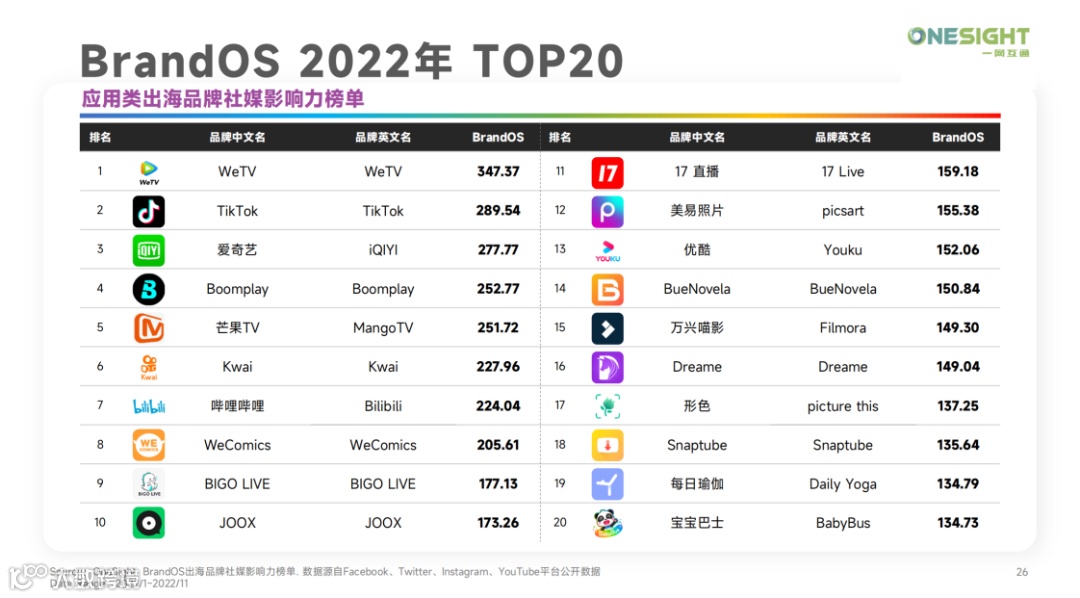Select the score 173.26

point(498,523)
